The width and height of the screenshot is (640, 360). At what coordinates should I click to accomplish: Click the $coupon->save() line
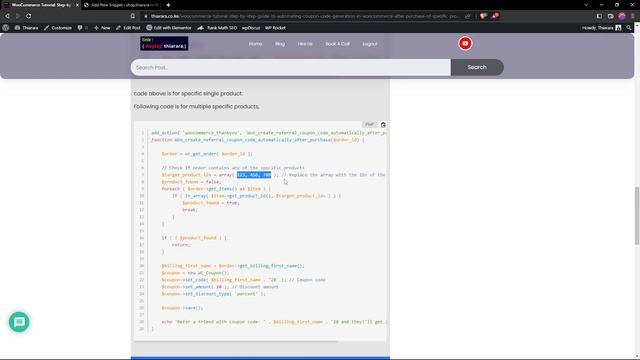[182, 308]
